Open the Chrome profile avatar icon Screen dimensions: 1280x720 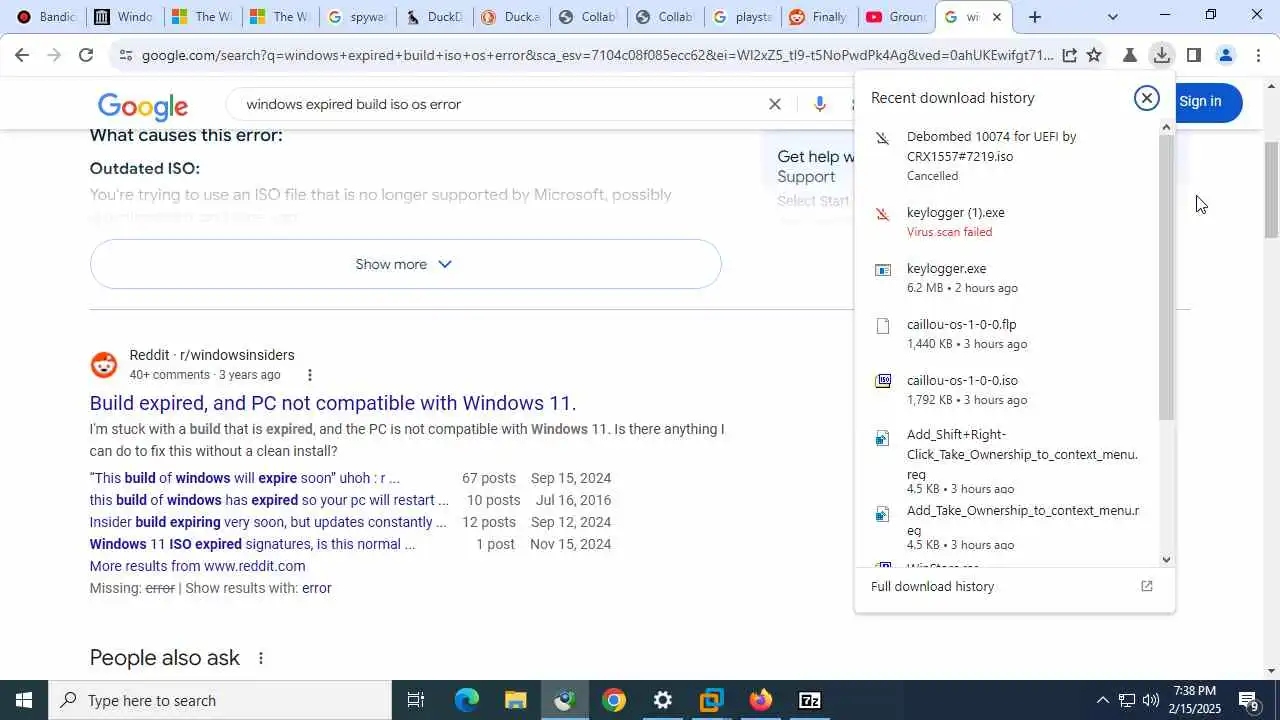click(x=1226, y=56)
